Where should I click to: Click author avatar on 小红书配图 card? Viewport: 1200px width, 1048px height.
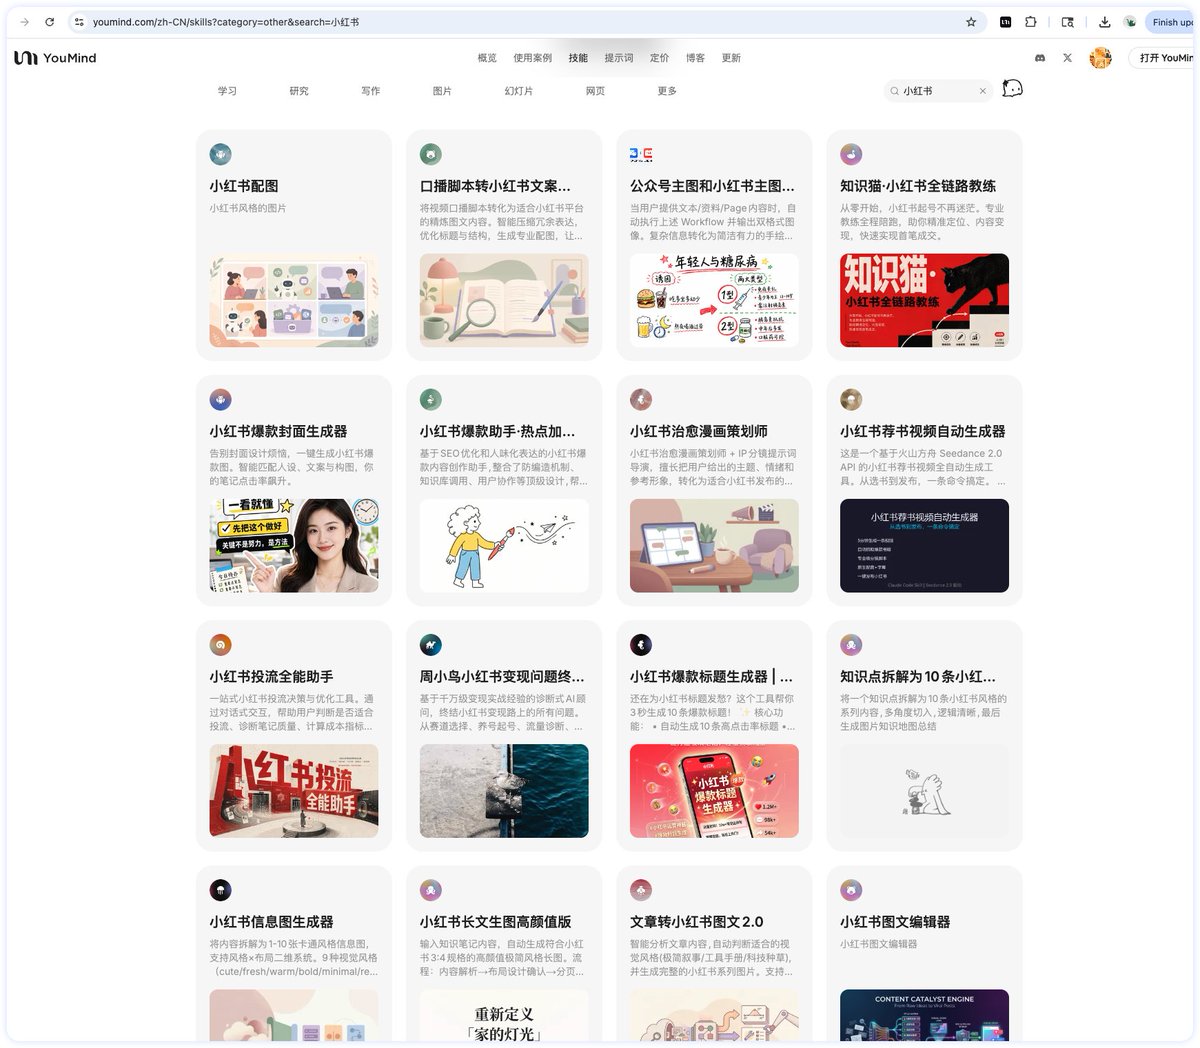(220, 154)
